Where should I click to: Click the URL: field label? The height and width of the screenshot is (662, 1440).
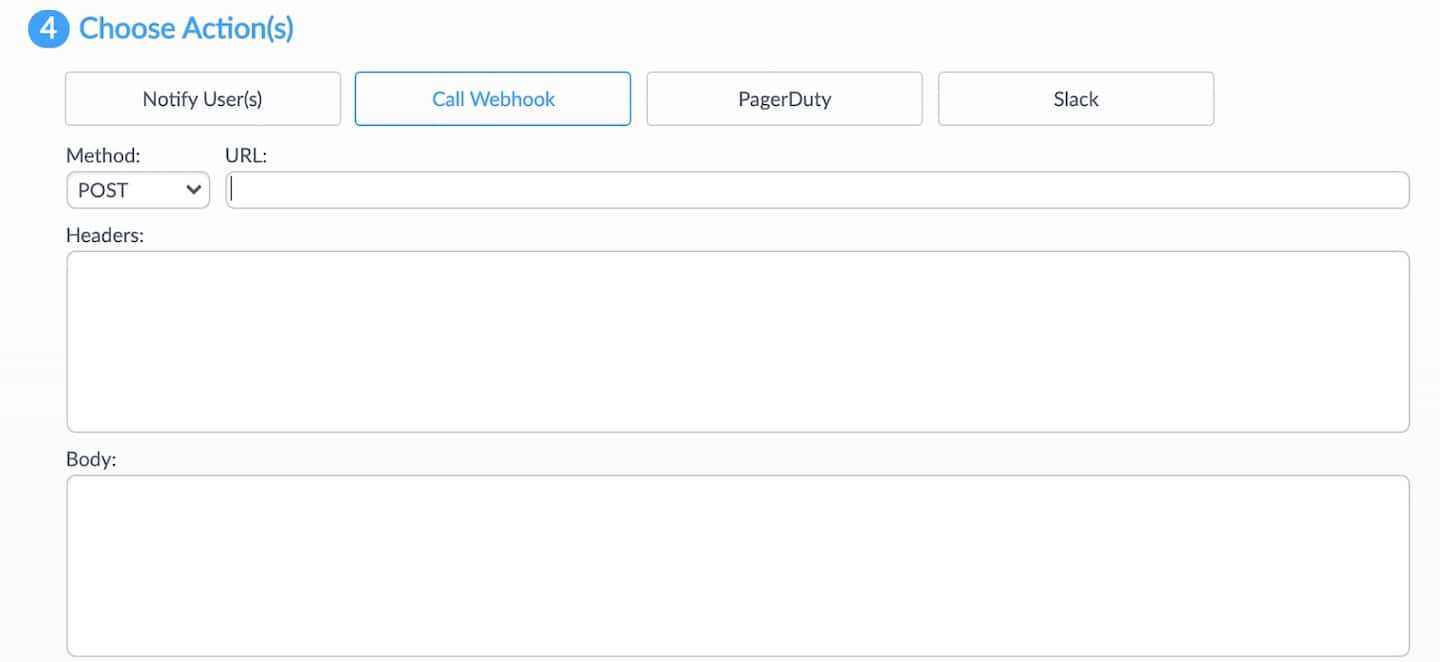point(247,156)
